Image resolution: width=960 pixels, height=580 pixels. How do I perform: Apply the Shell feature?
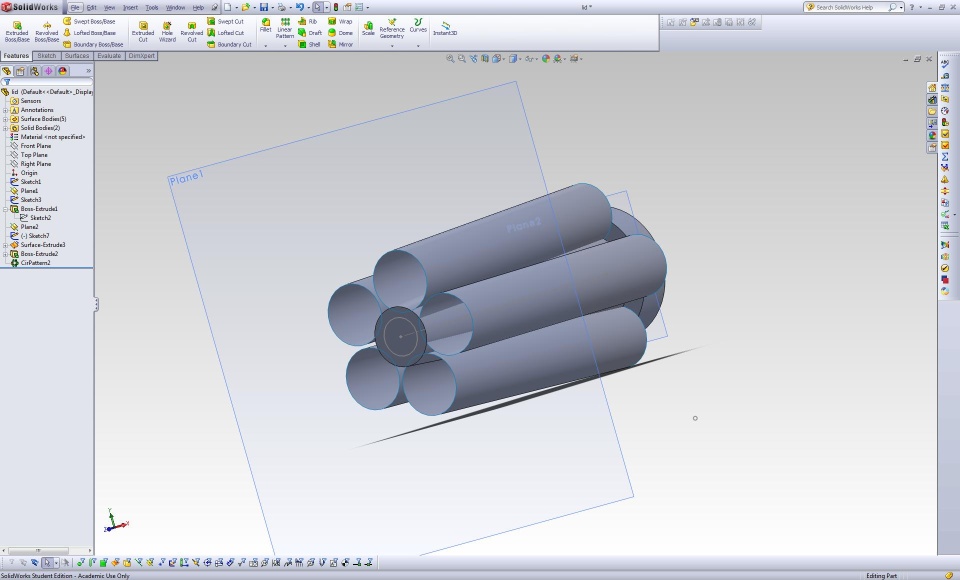tap(309, 44)
